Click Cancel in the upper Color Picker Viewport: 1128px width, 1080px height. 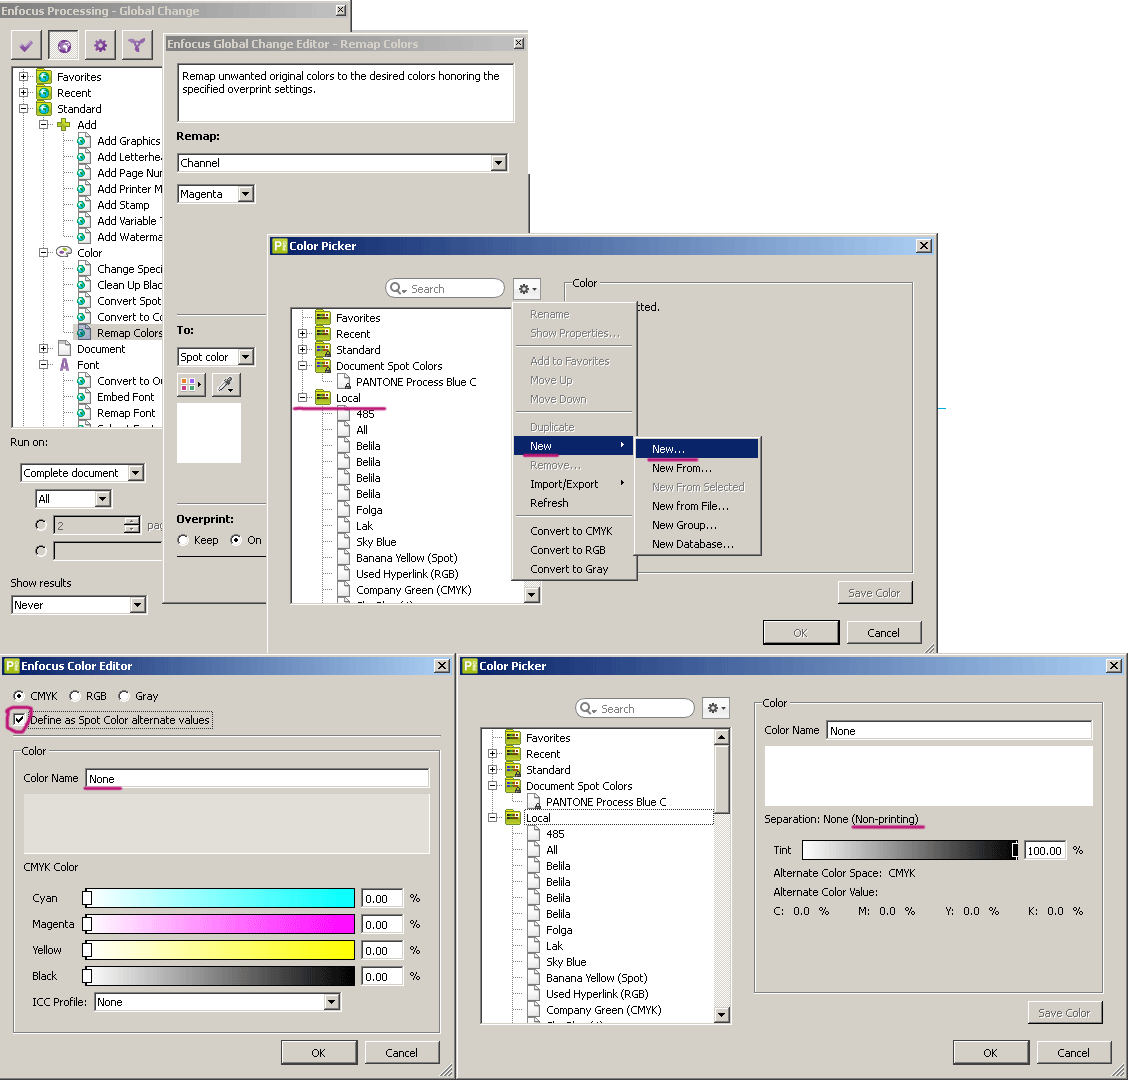[883, 632]
